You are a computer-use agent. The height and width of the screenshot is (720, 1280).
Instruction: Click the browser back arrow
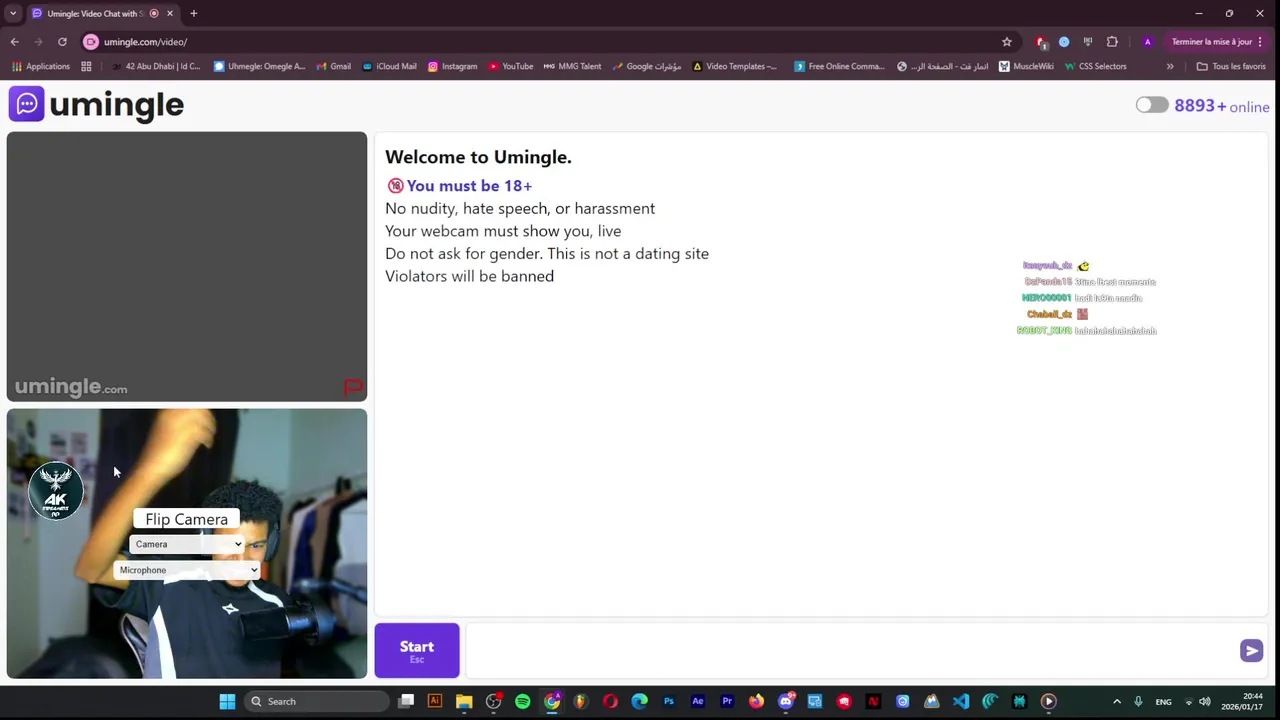coord(14,42)
